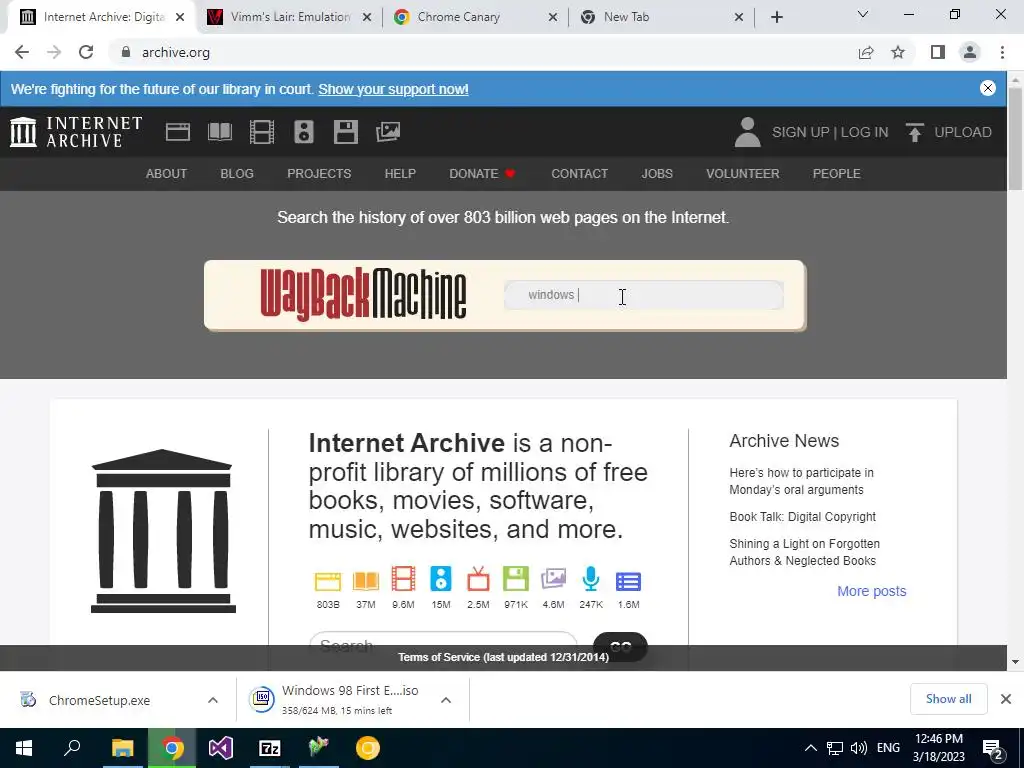Viewport: 1024px width, 768px height.
Task: Go back to the previous page
Action: pos(22,52)
